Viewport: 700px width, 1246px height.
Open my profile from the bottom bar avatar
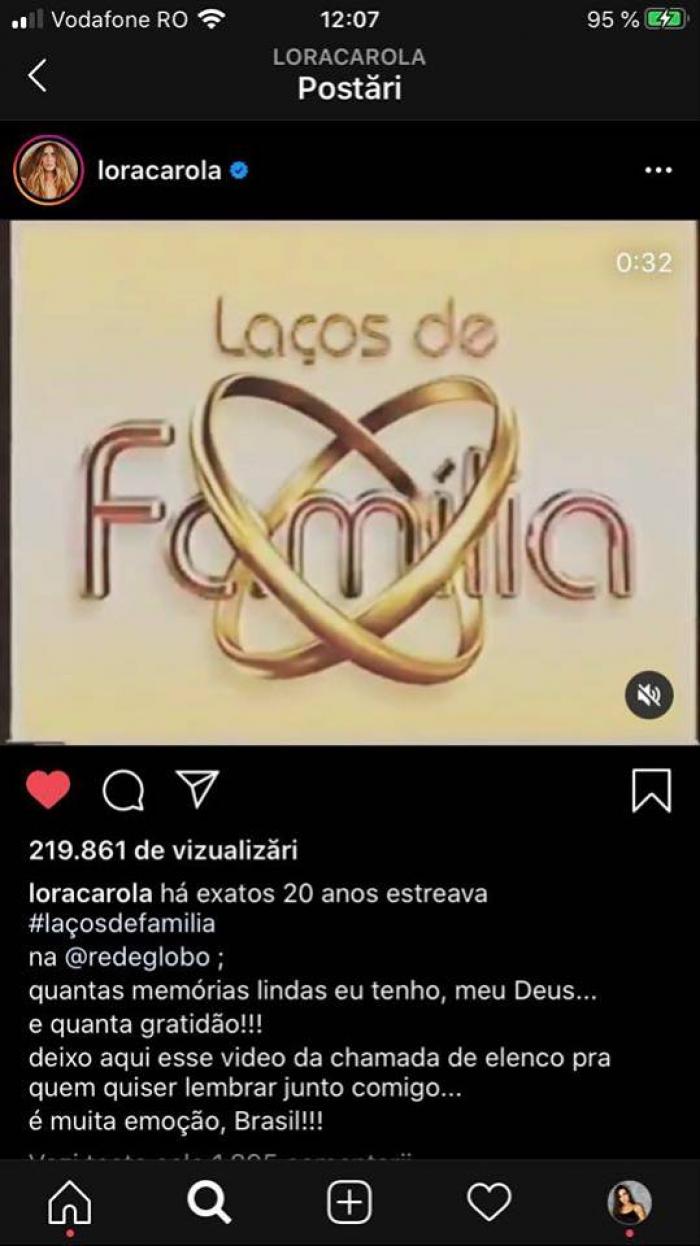coord(629,1202)
